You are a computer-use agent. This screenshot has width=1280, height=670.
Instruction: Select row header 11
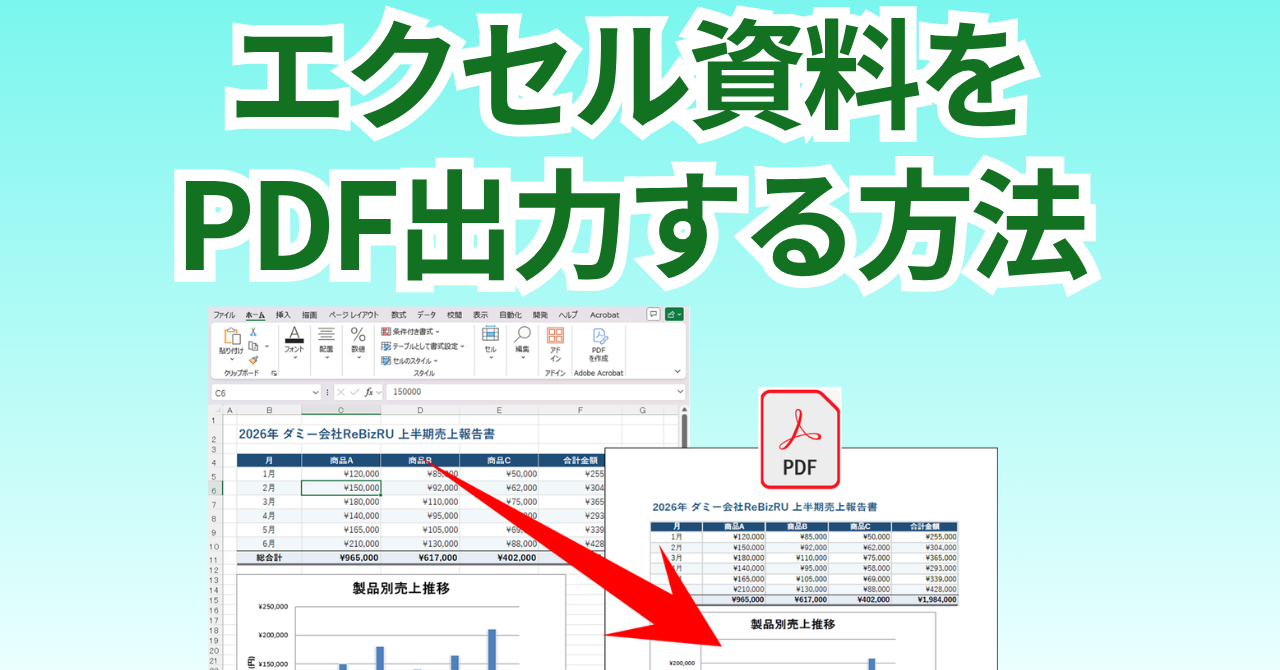tap(214, 559)
